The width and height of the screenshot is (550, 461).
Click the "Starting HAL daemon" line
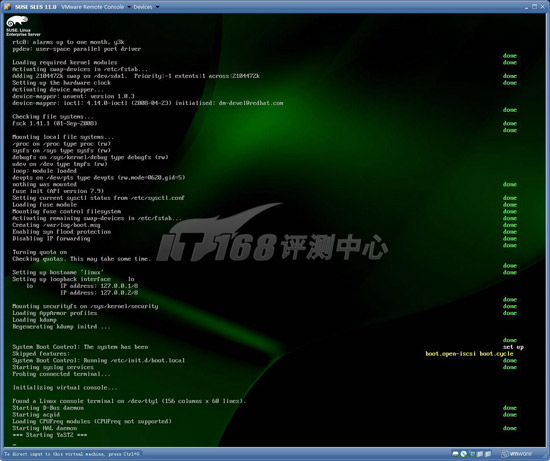point(45,428)
